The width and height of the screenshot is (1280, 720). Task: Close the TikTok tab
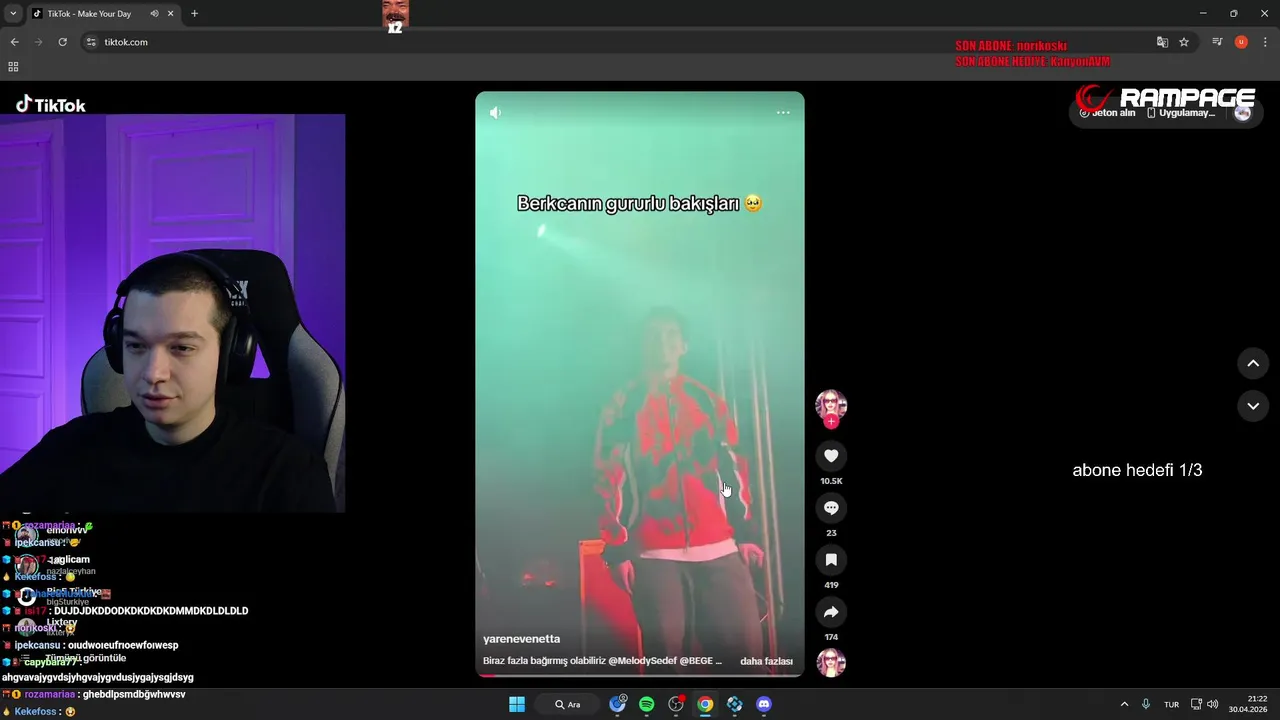coord(171,14)
